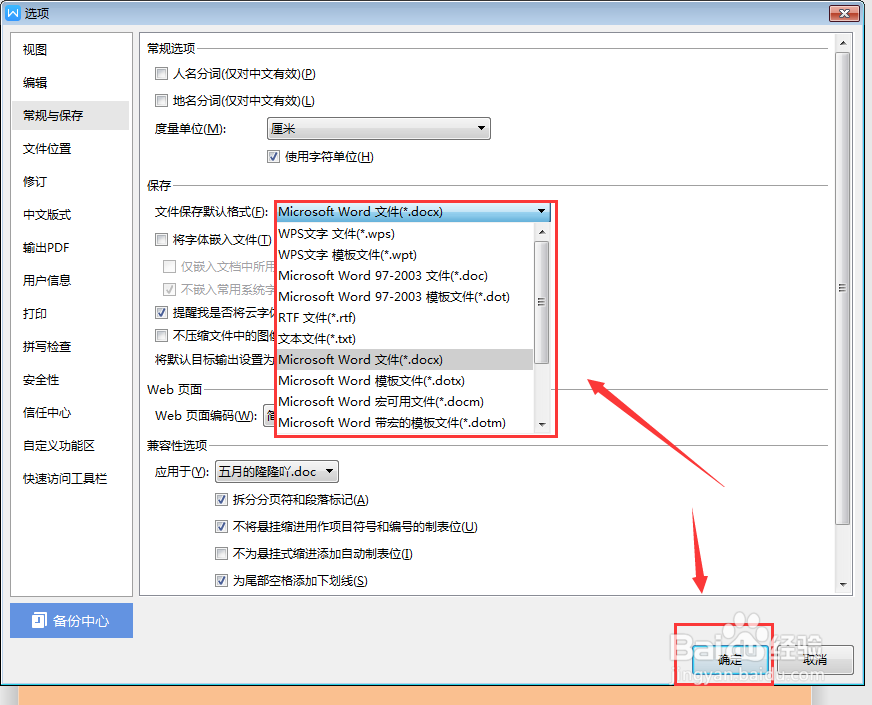Choose Microsoft Word 模板文件(*.dotx) format
The image size is (872, 705).
point(405,381)
